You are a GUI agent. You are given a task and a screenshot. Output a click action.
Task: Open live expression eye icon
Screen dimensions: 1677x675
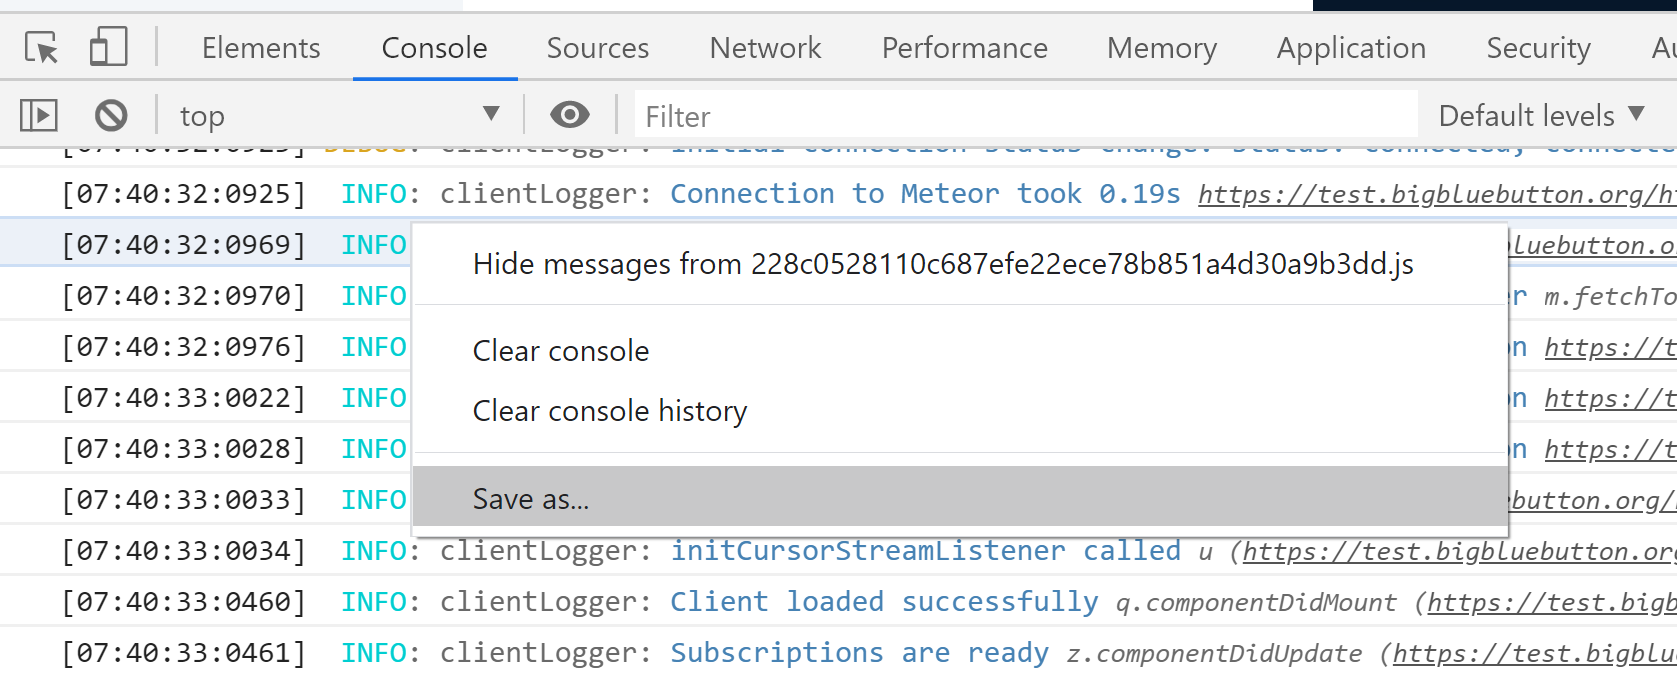pos(569,116)
